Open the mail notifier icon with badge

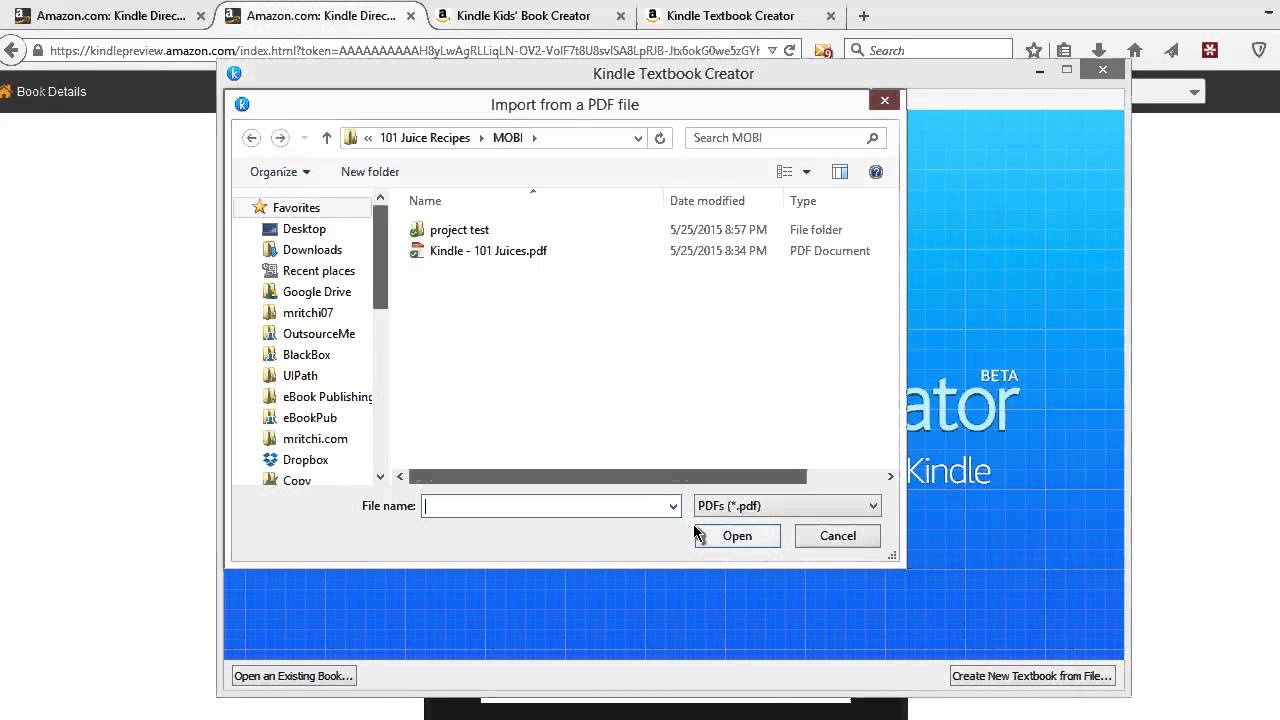[824, 51]
